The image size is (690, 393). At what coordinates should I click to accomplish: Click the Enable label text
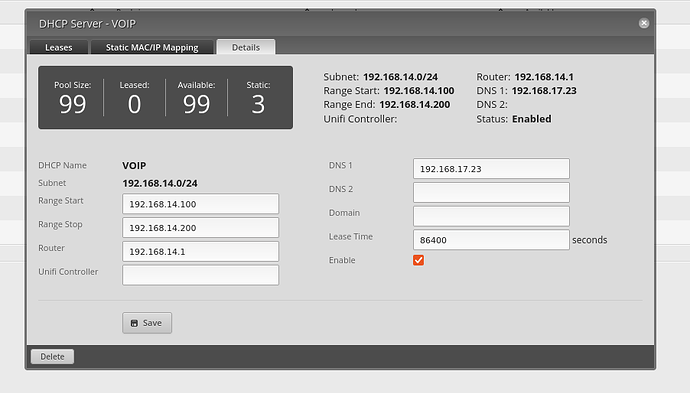tap(342, 260)
